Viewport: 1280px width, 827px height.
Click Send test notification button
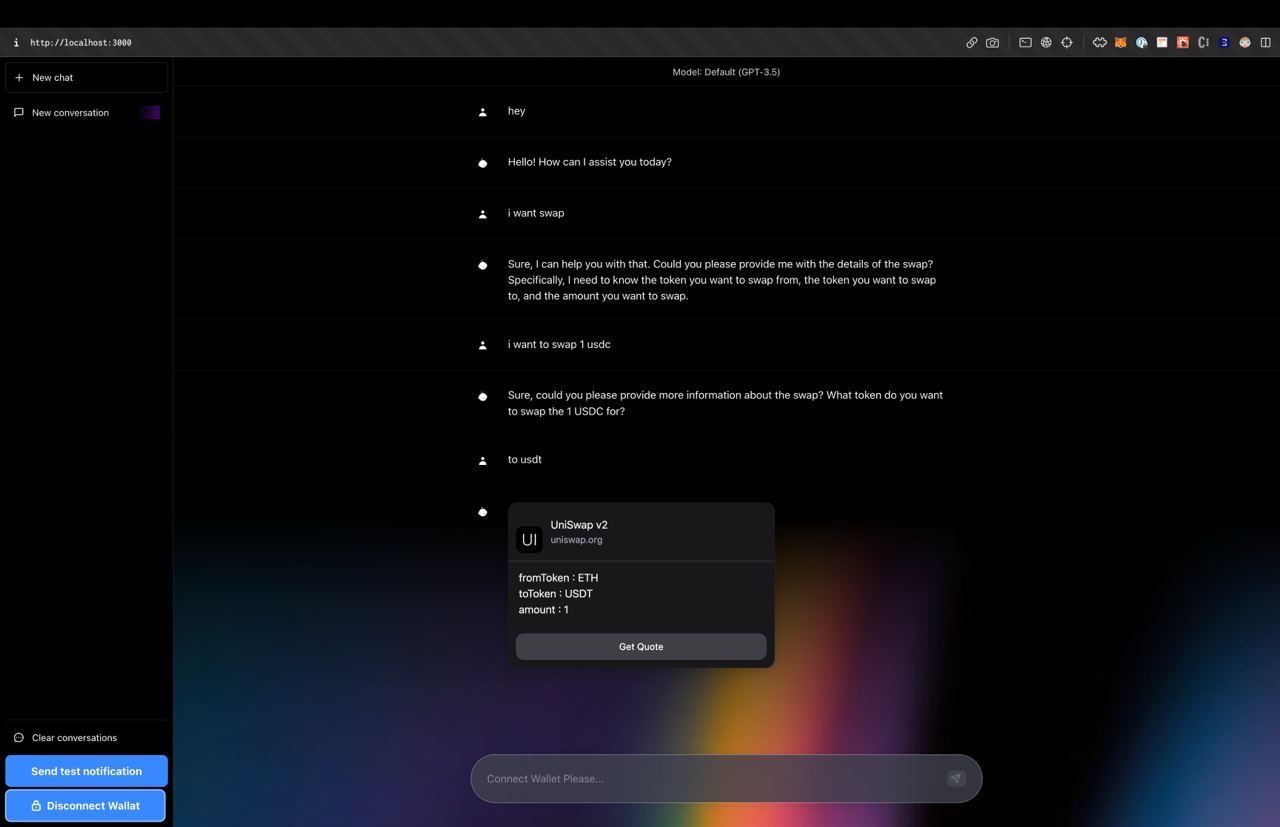point(86,771)
